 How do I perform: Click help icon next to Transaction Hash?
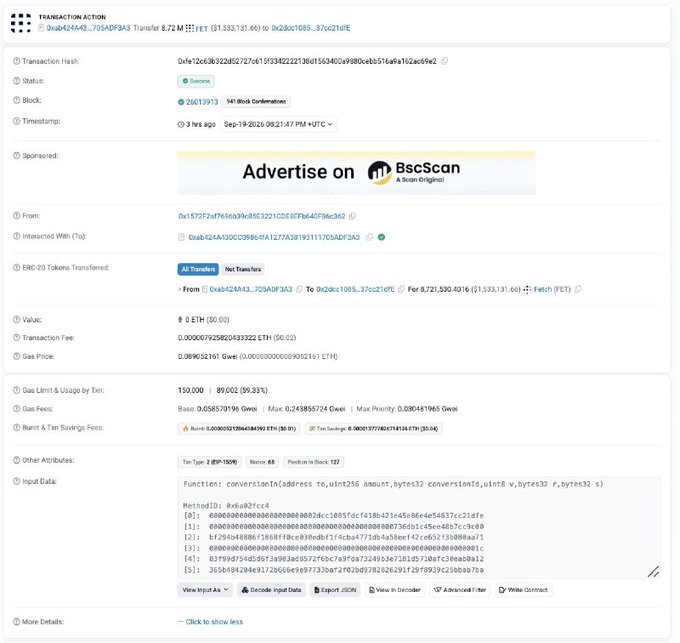pyautogui.click(x=16, y=61)
